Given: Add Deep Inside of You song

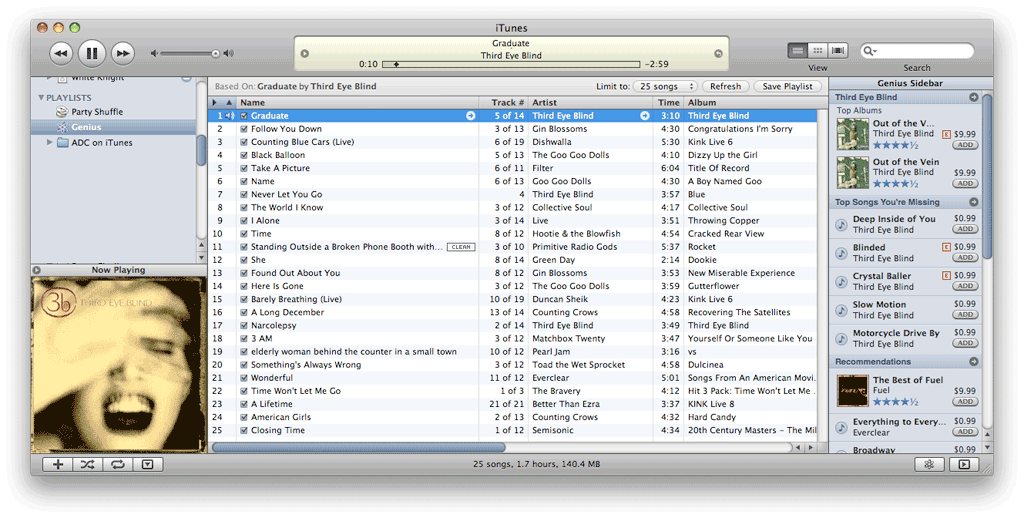Looking at the screenshot, I should point(965,229).
